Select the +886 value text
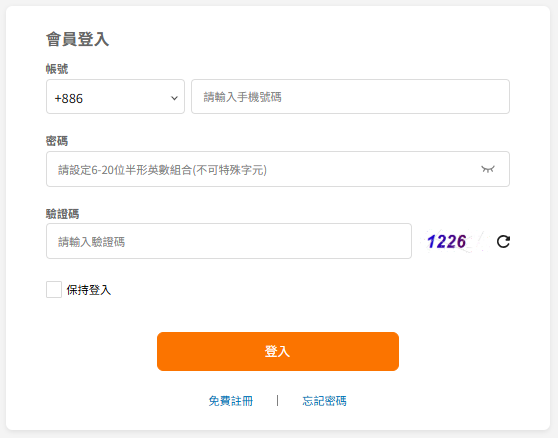558x438 pixels. point(69,99)
